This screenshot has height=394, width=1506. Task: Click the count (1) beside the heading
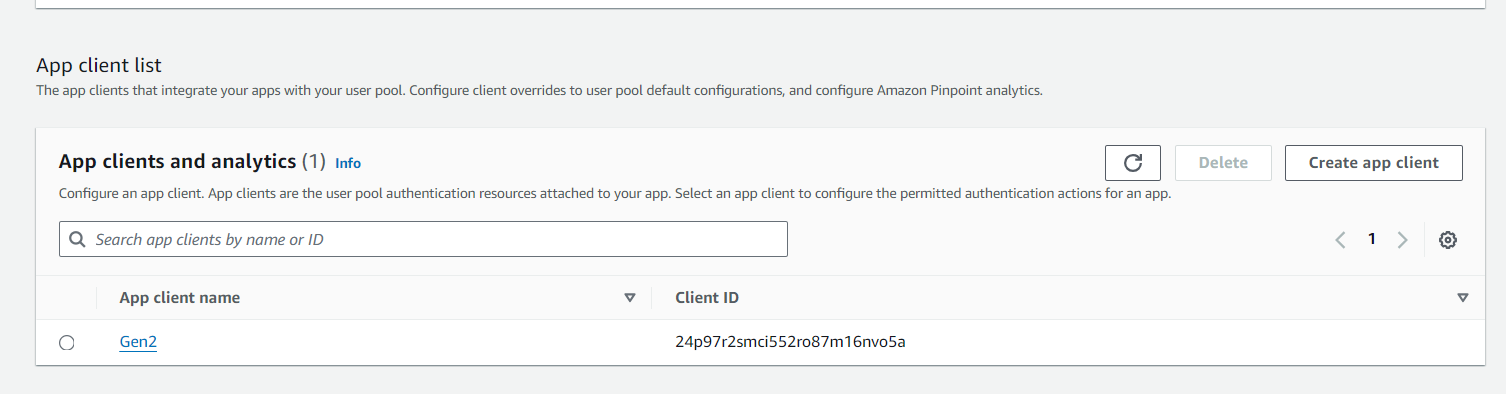[x=314, y=161]
